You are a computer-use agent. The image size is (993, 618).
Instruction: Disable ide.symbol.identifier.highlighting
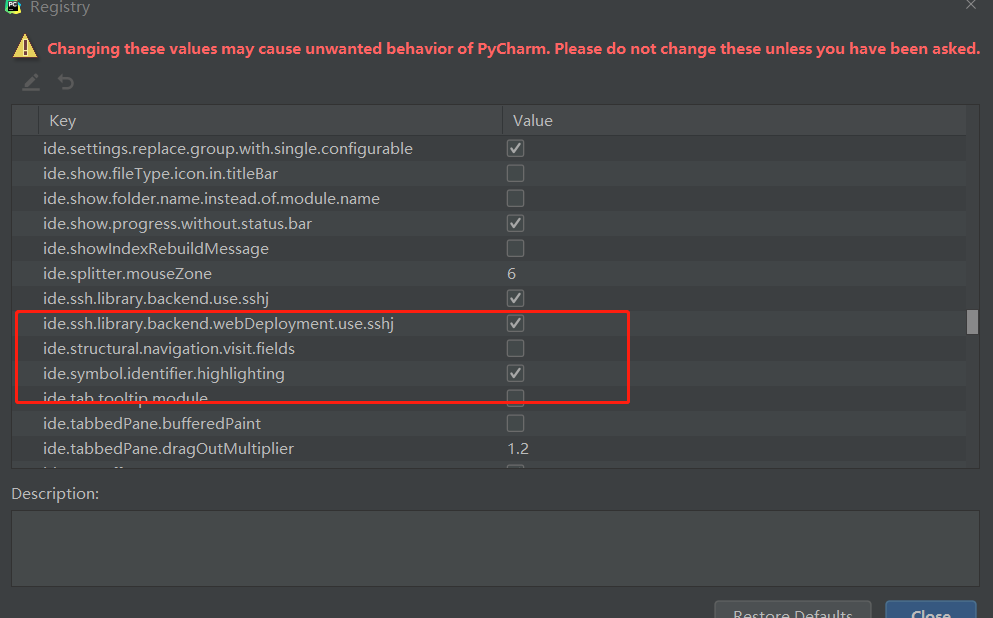(x=515, y=372)
